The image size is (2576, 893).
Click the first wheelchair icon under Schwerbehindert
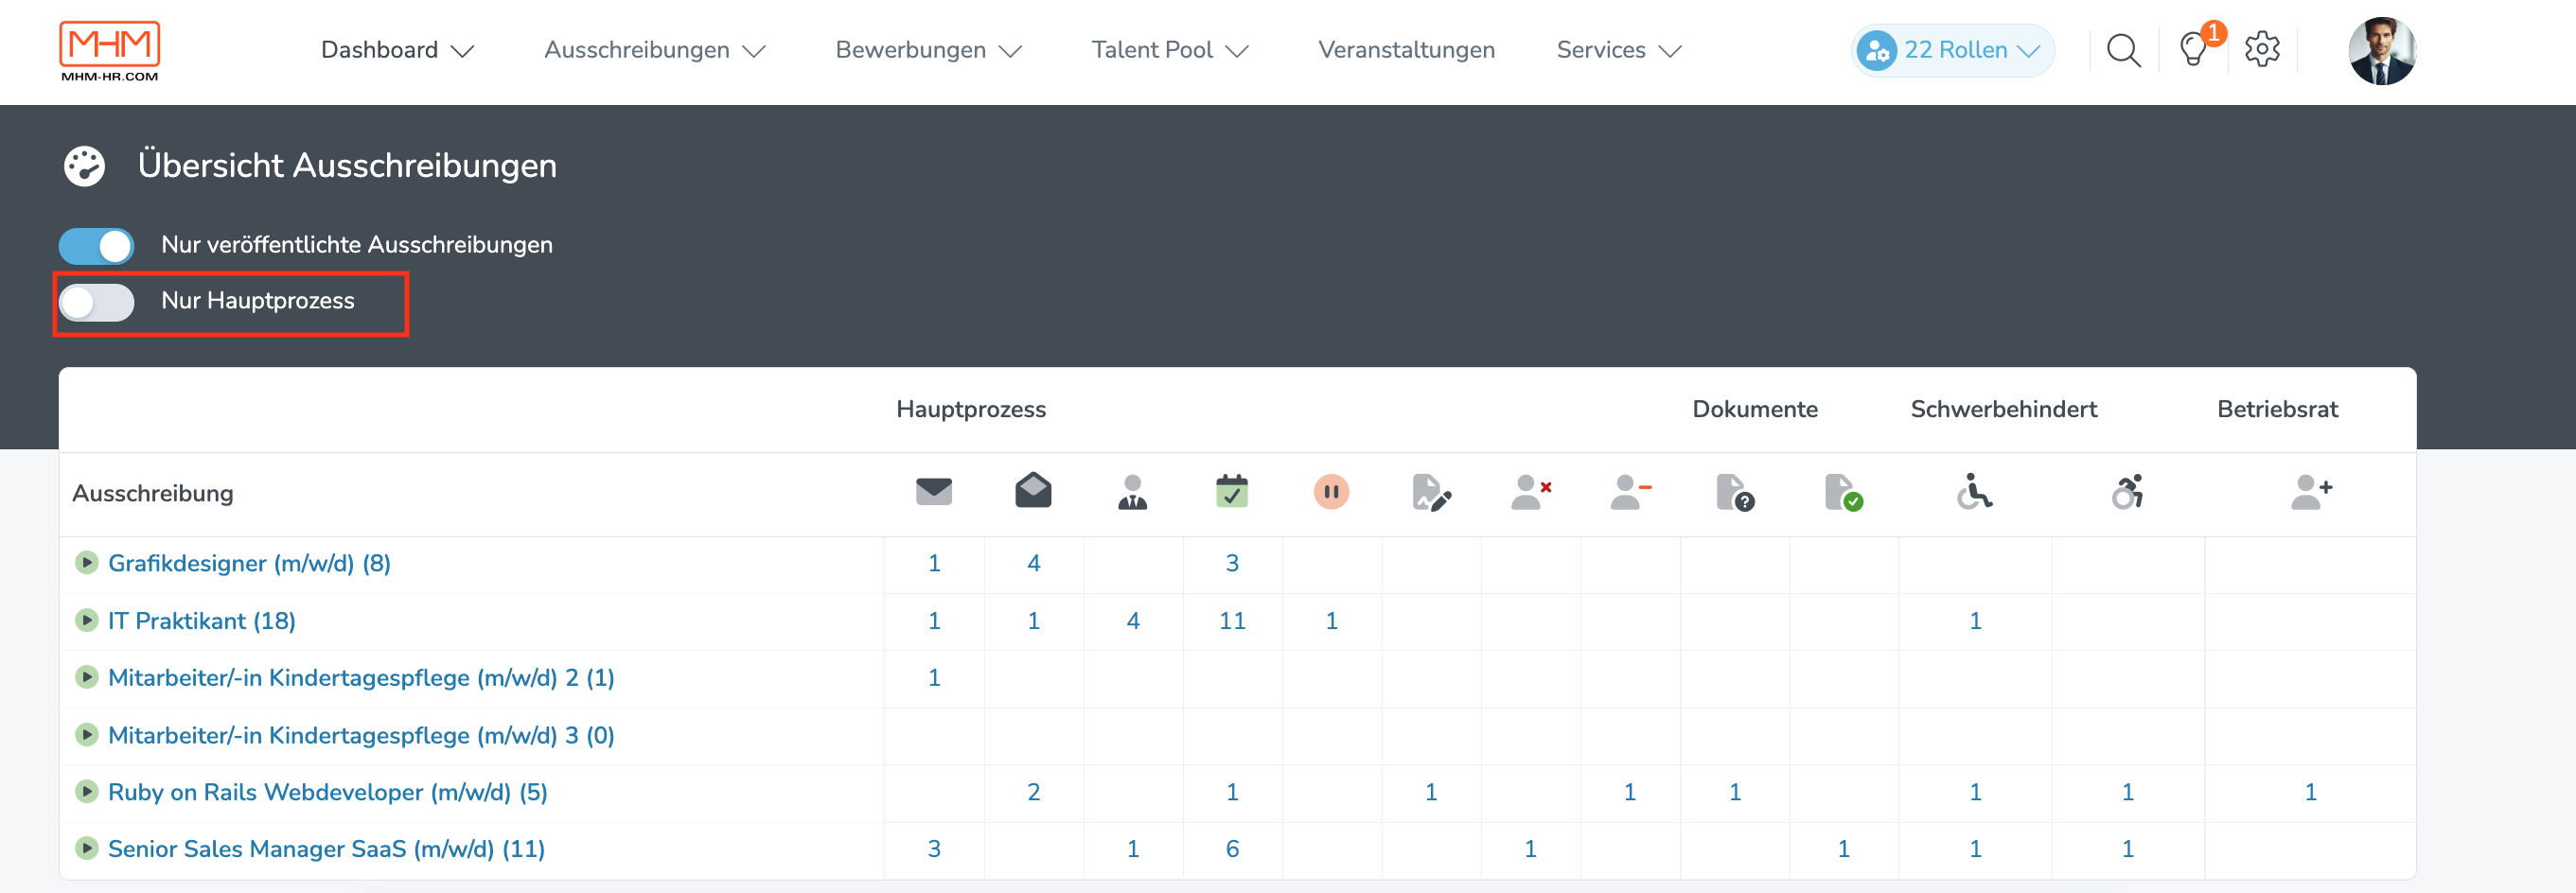coord(1974,491)
